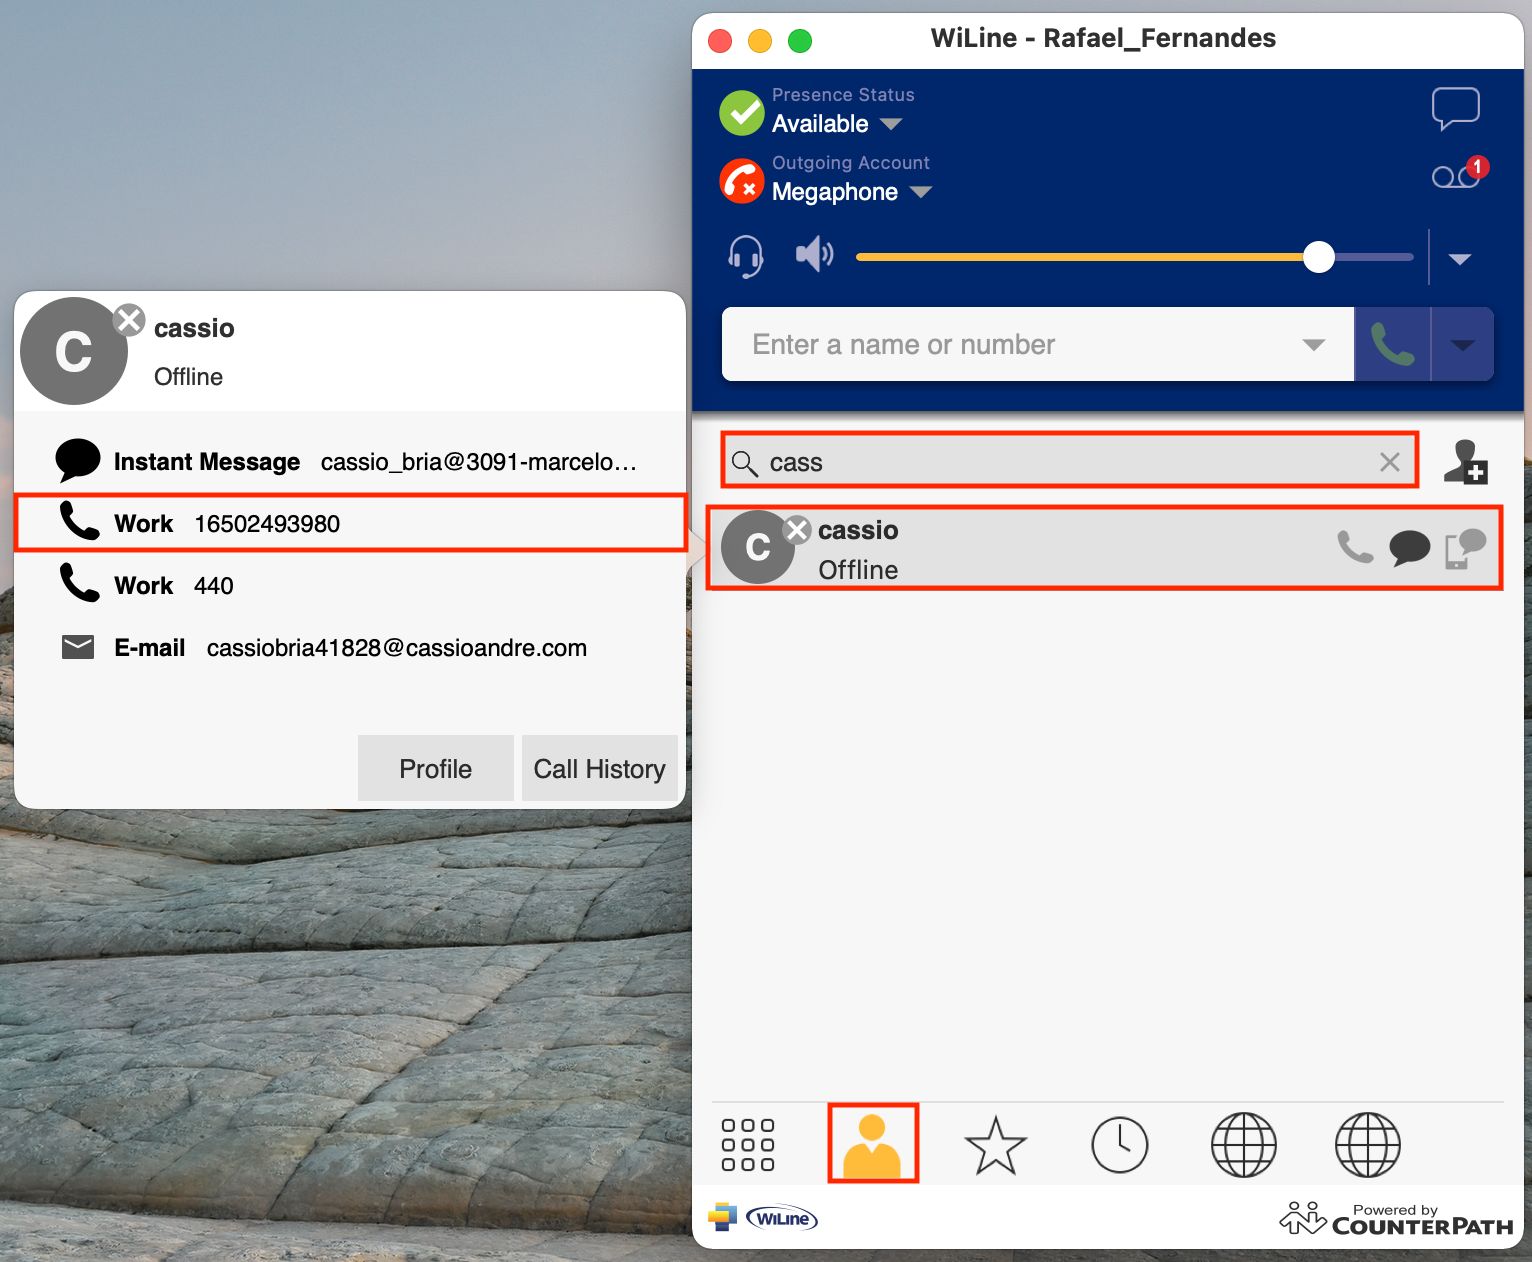Switch to the second globe panel
The image size is (1532, 1262).
[1367, 1144]
